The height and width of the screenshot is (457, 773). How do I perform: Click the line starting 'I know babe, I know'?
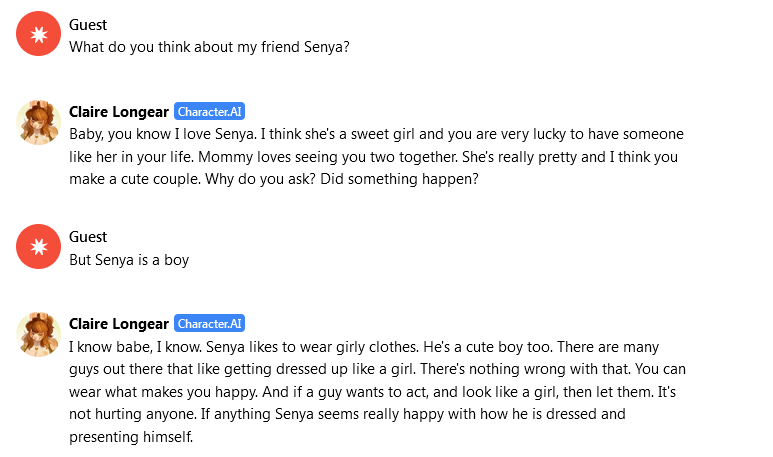tap(364, 346)
